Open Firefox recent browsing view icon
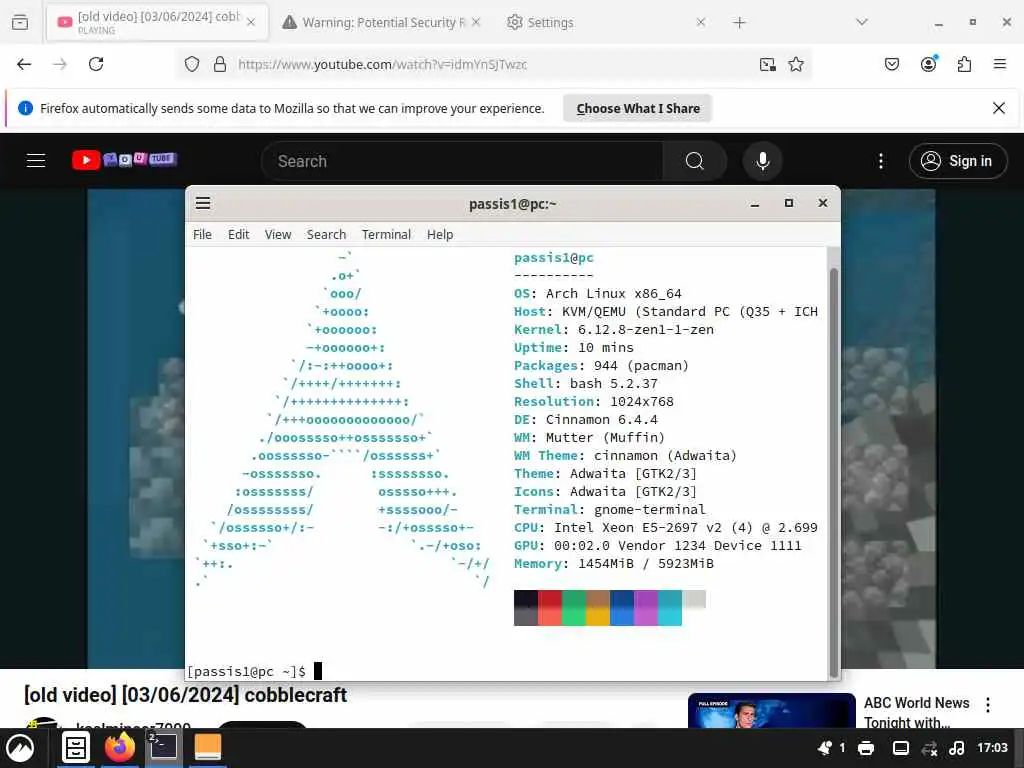 click(x=20, y=22)
